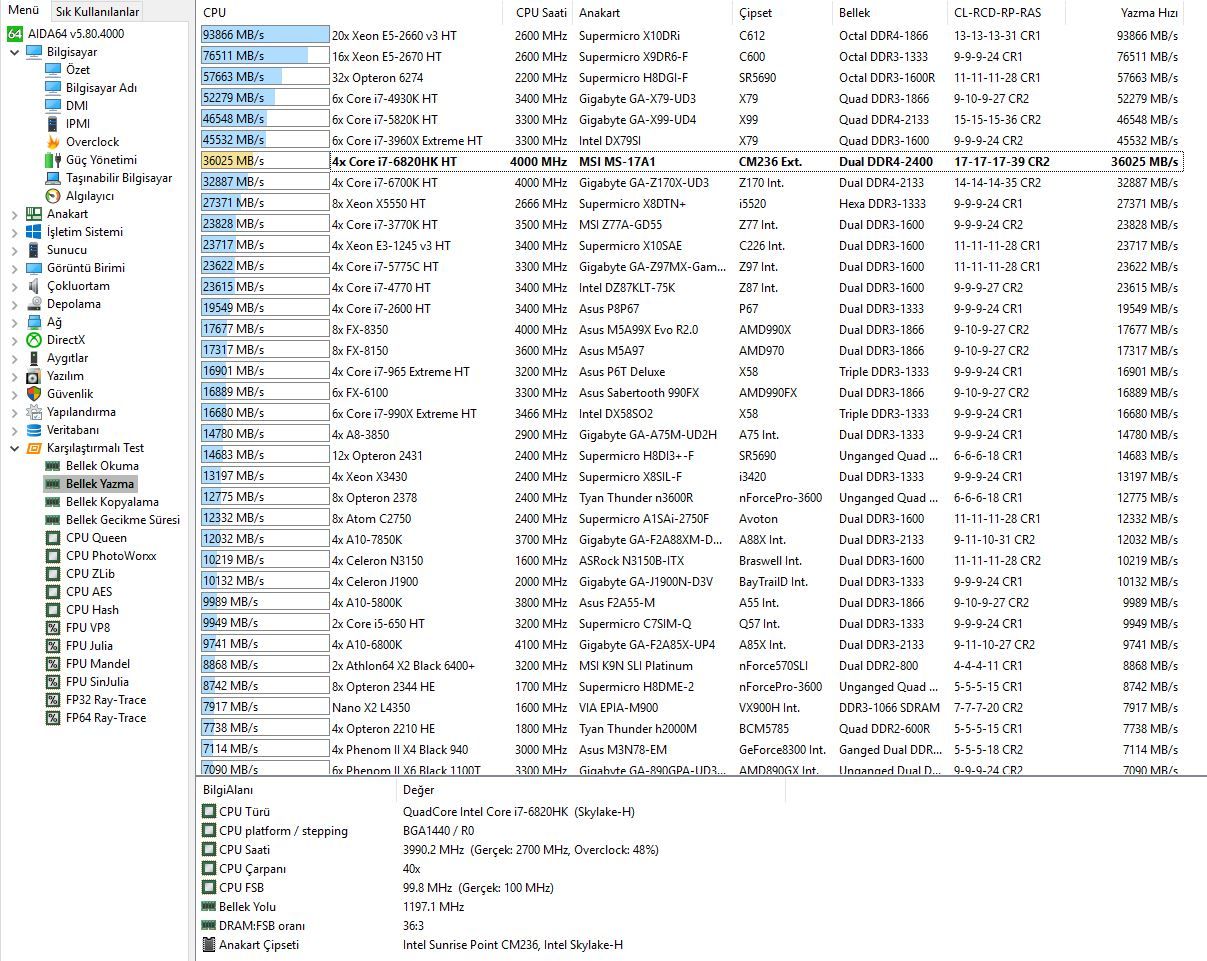Expand the Anakart tree node
The width and height of the screenshot is (1207, 961).
click(14, 214)
